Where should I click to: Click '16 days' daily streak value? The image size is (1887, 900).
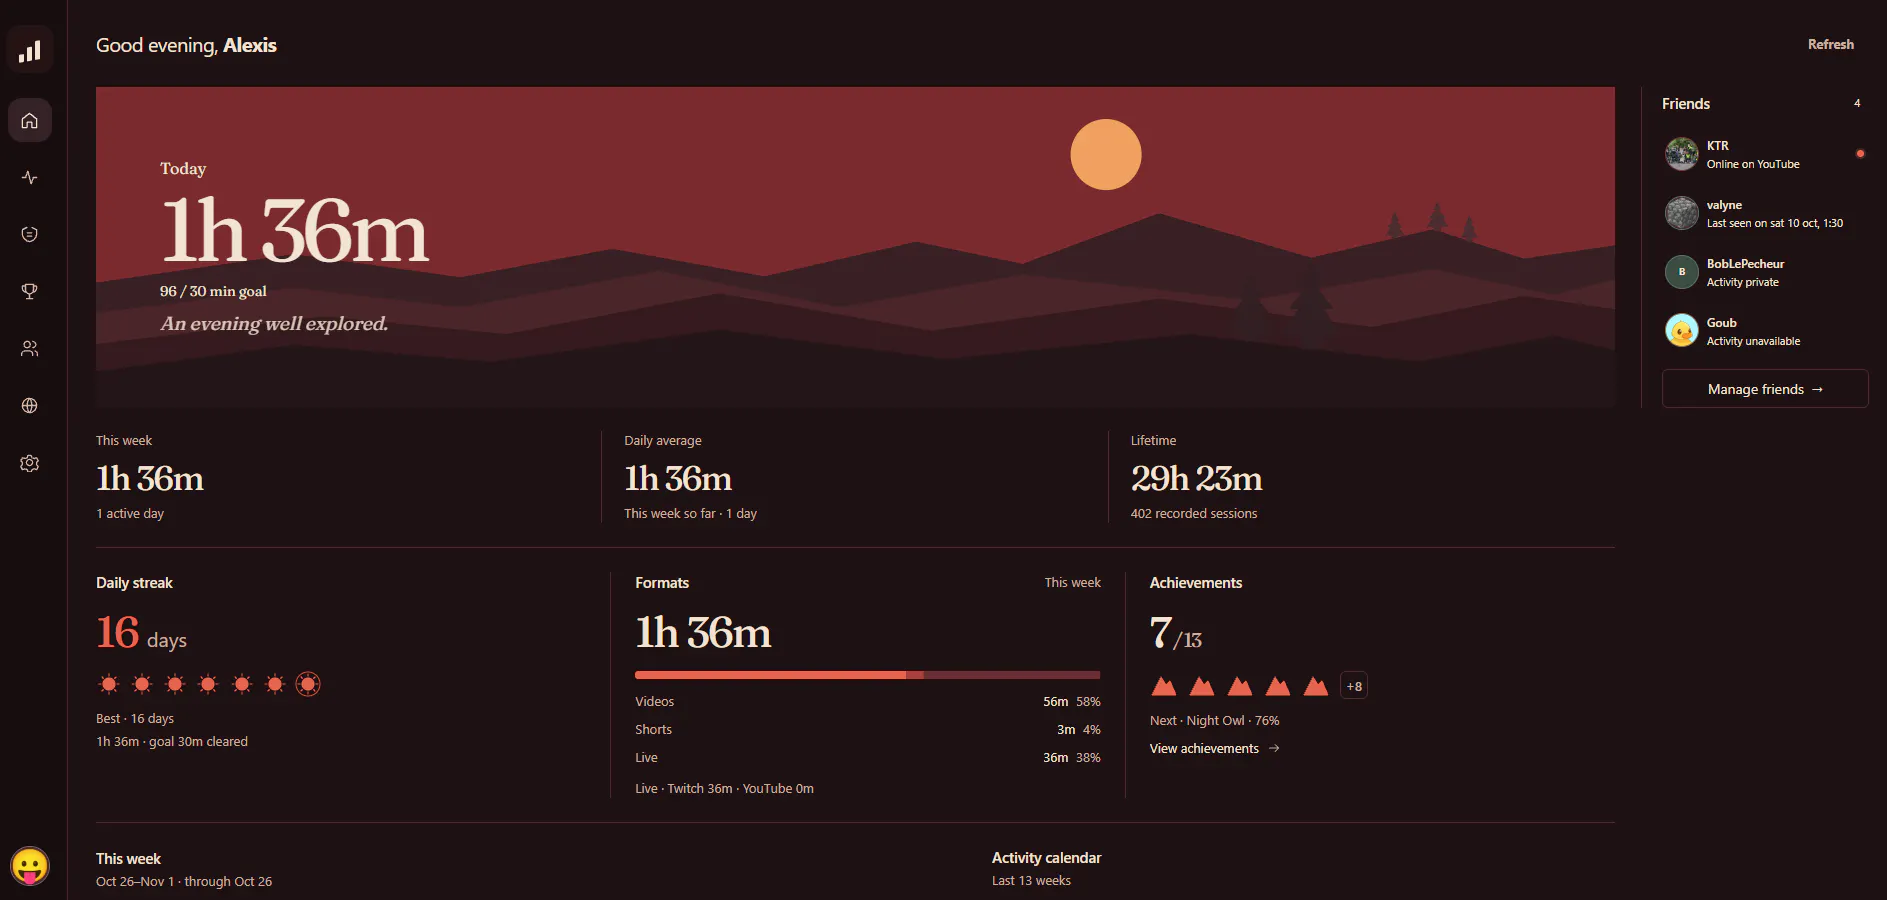141,634
